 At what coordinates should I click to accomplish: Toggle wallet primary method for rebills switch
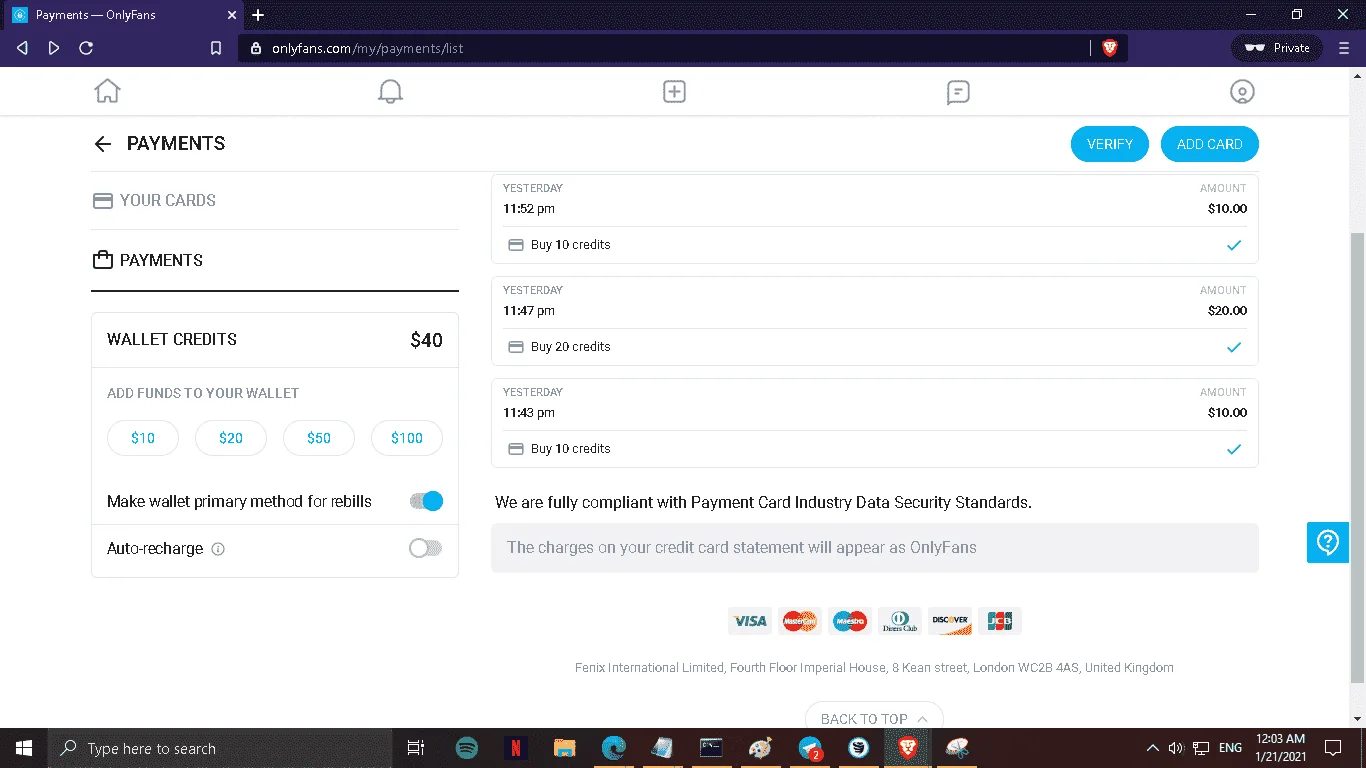[426, 502]
